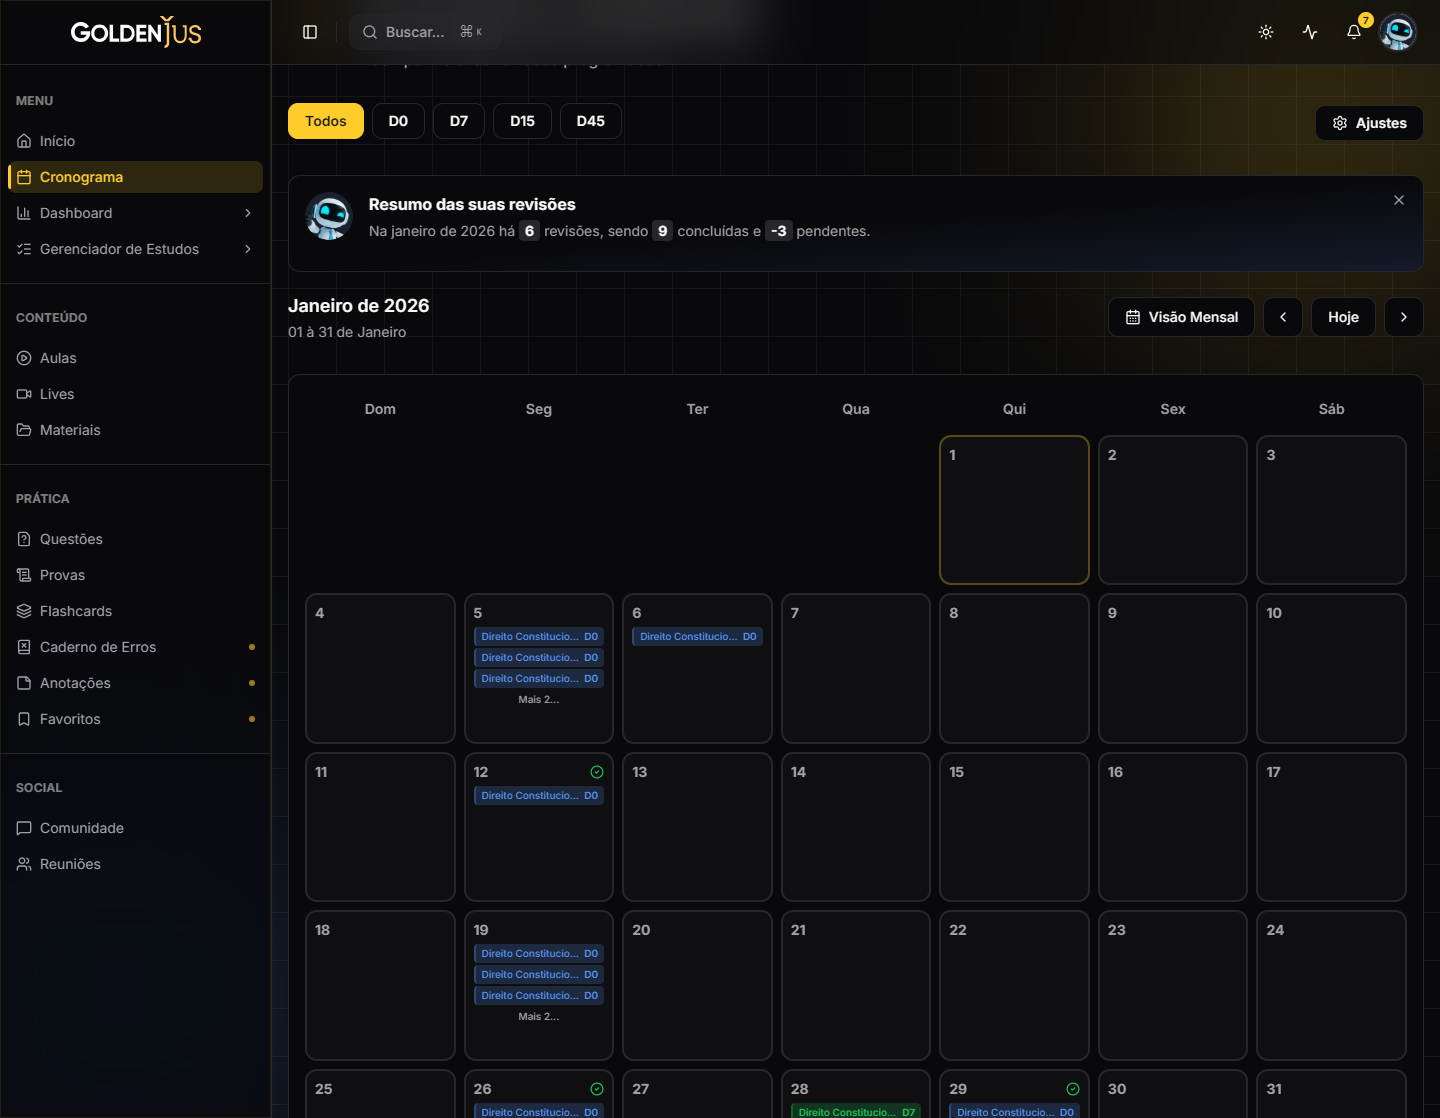This screenshot has width=1440, height=1118.
Task: Open the second Direito Constitucional review on day 19
Action: click(x=539, y=975)
